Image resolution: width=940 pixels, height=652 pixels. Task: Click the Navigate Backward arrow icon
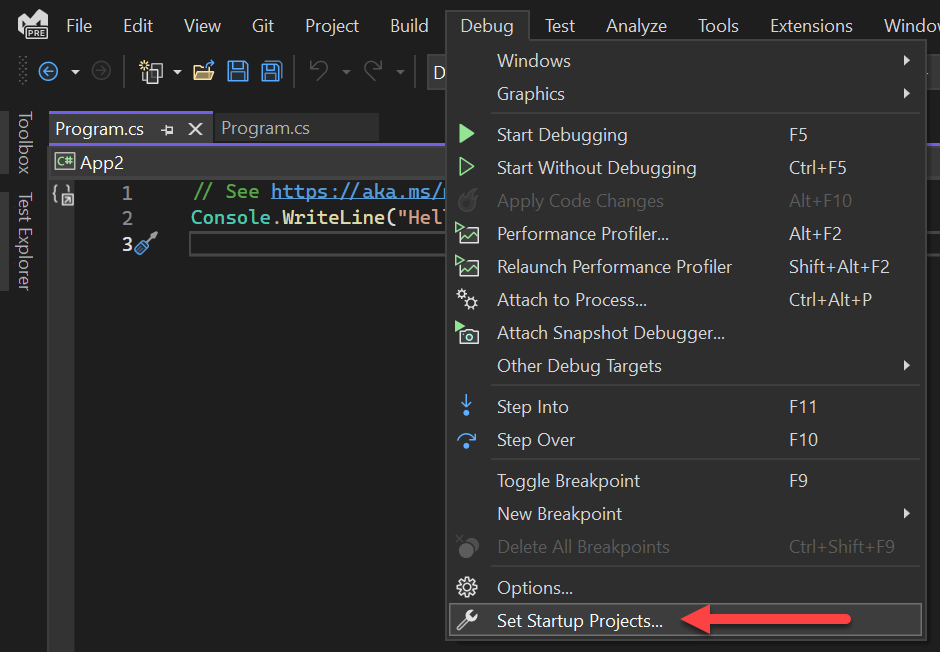(47, 71)
